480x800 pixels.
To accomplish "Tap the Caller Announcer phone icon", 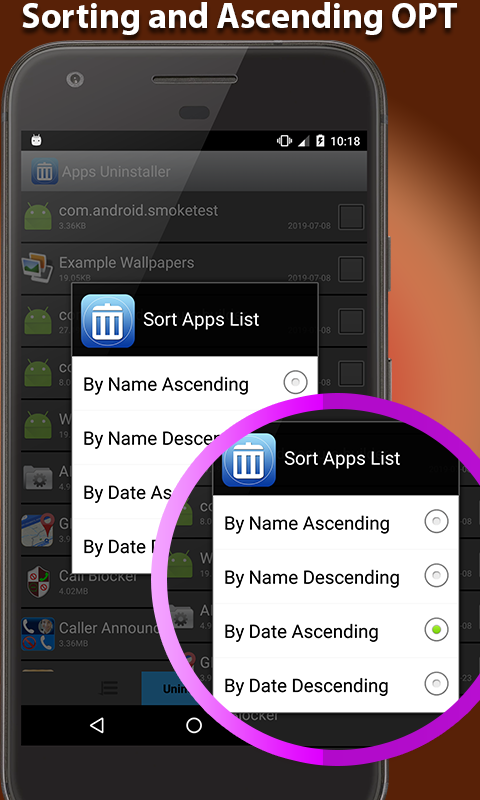I will (38, 634).
